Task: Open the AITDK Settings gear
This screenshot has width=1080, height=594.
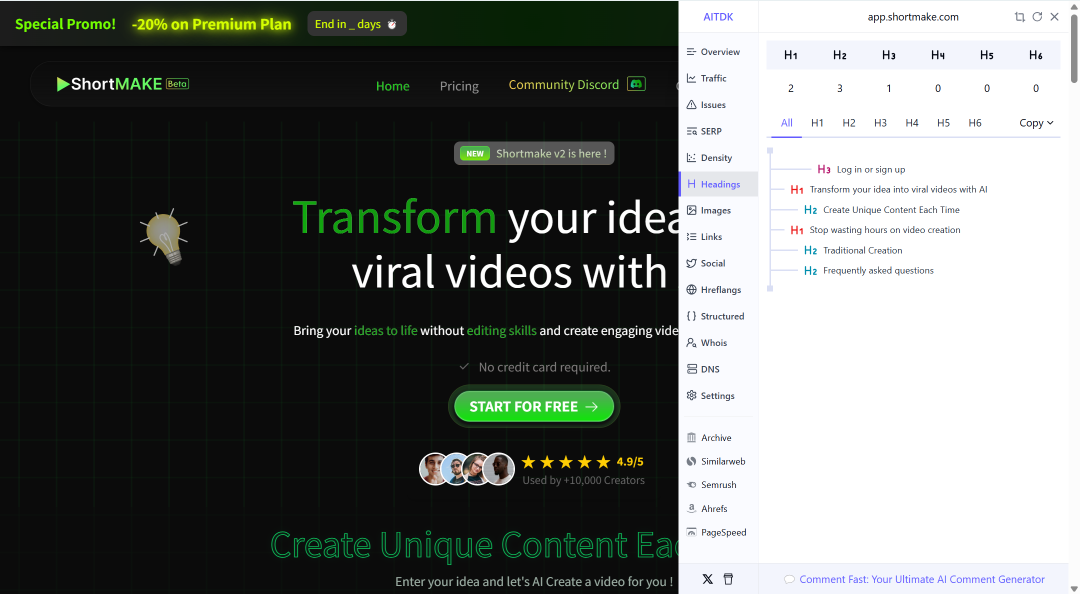Action: [x=692, y=396]
